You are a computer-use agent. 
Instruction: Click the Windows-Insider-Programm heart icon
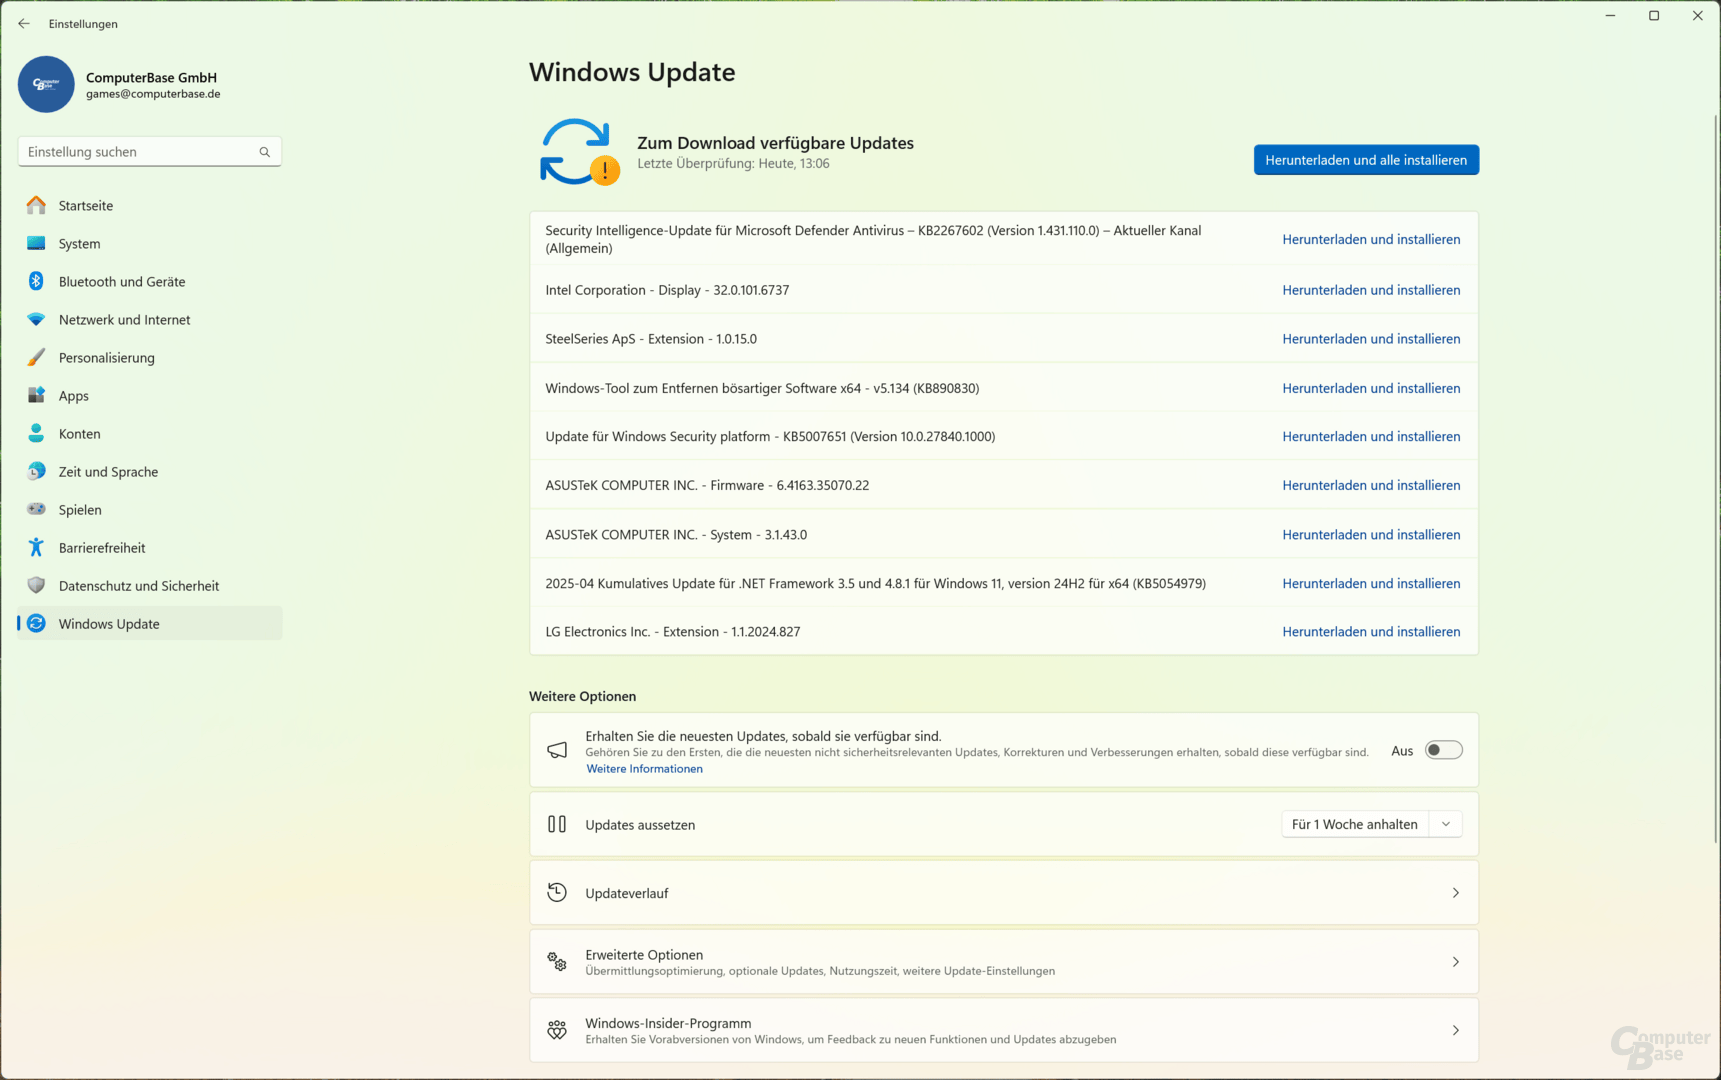(x=557, y=1030)
